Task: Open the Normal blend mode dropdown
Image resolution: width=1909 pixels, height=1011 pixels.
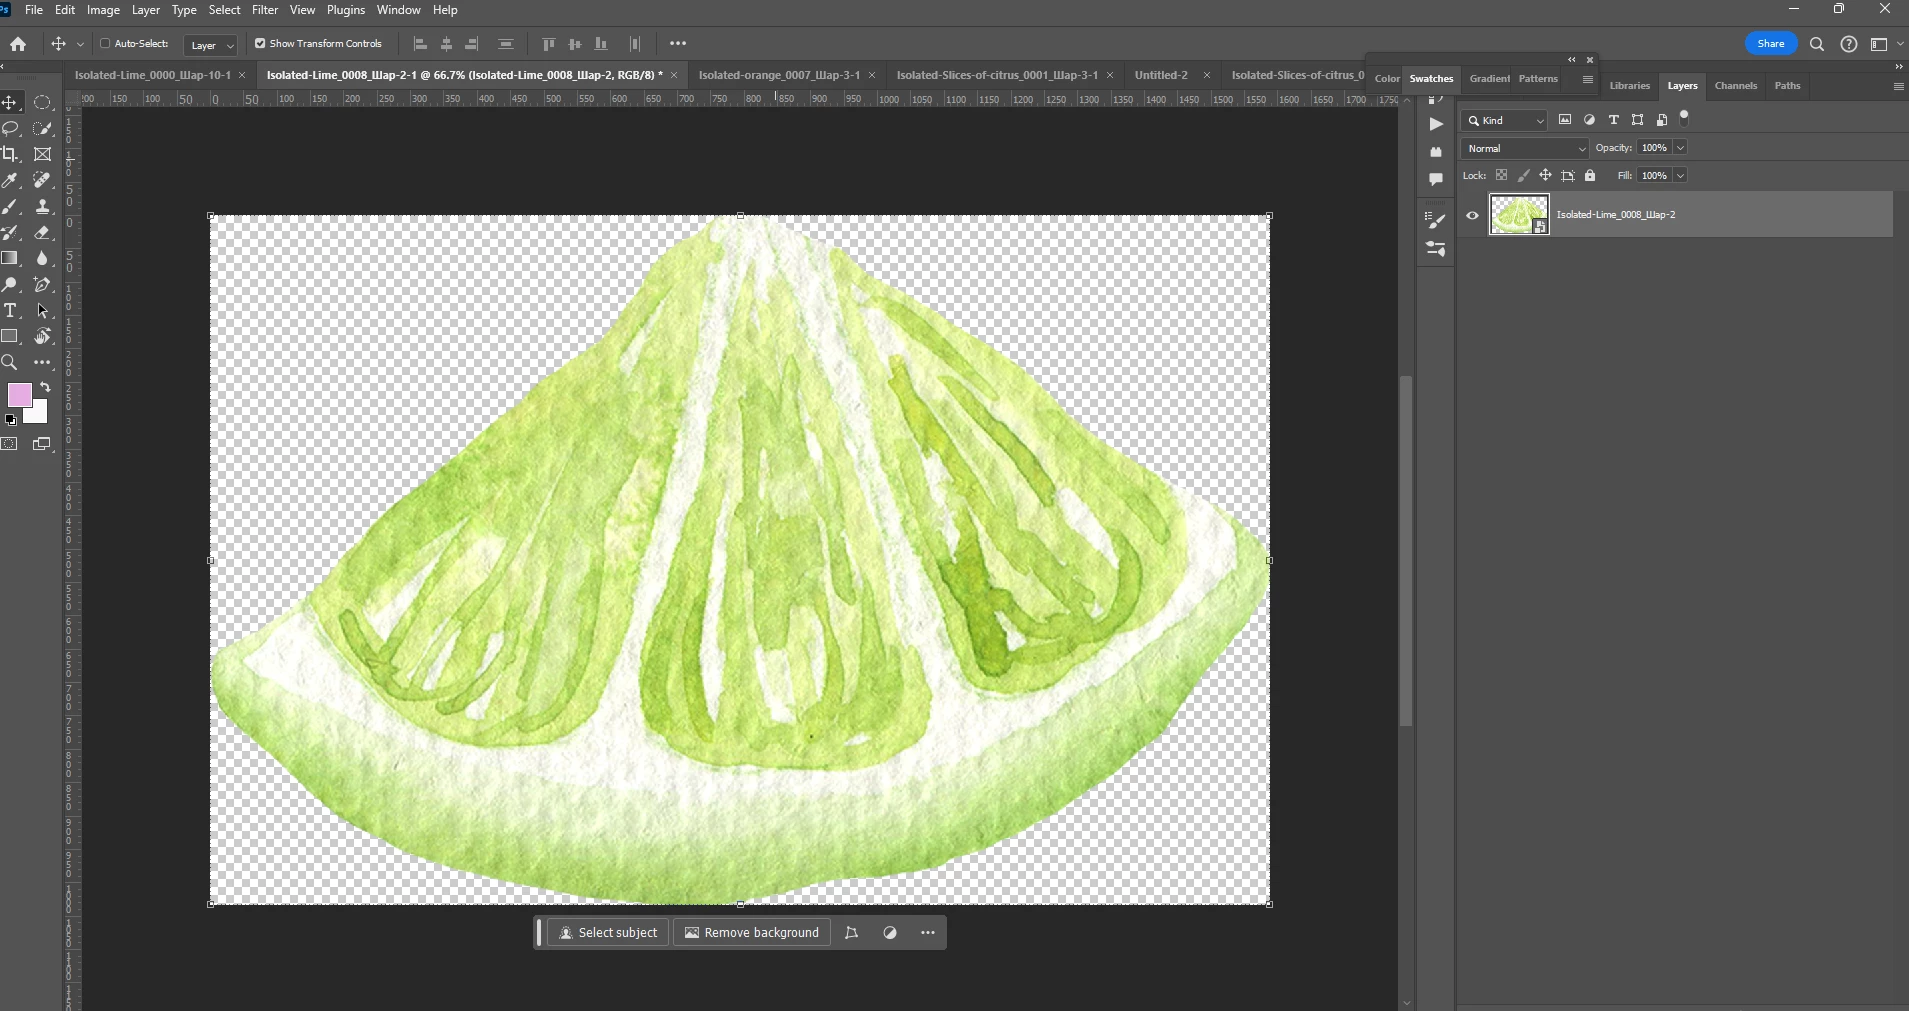Action: 1524,148
